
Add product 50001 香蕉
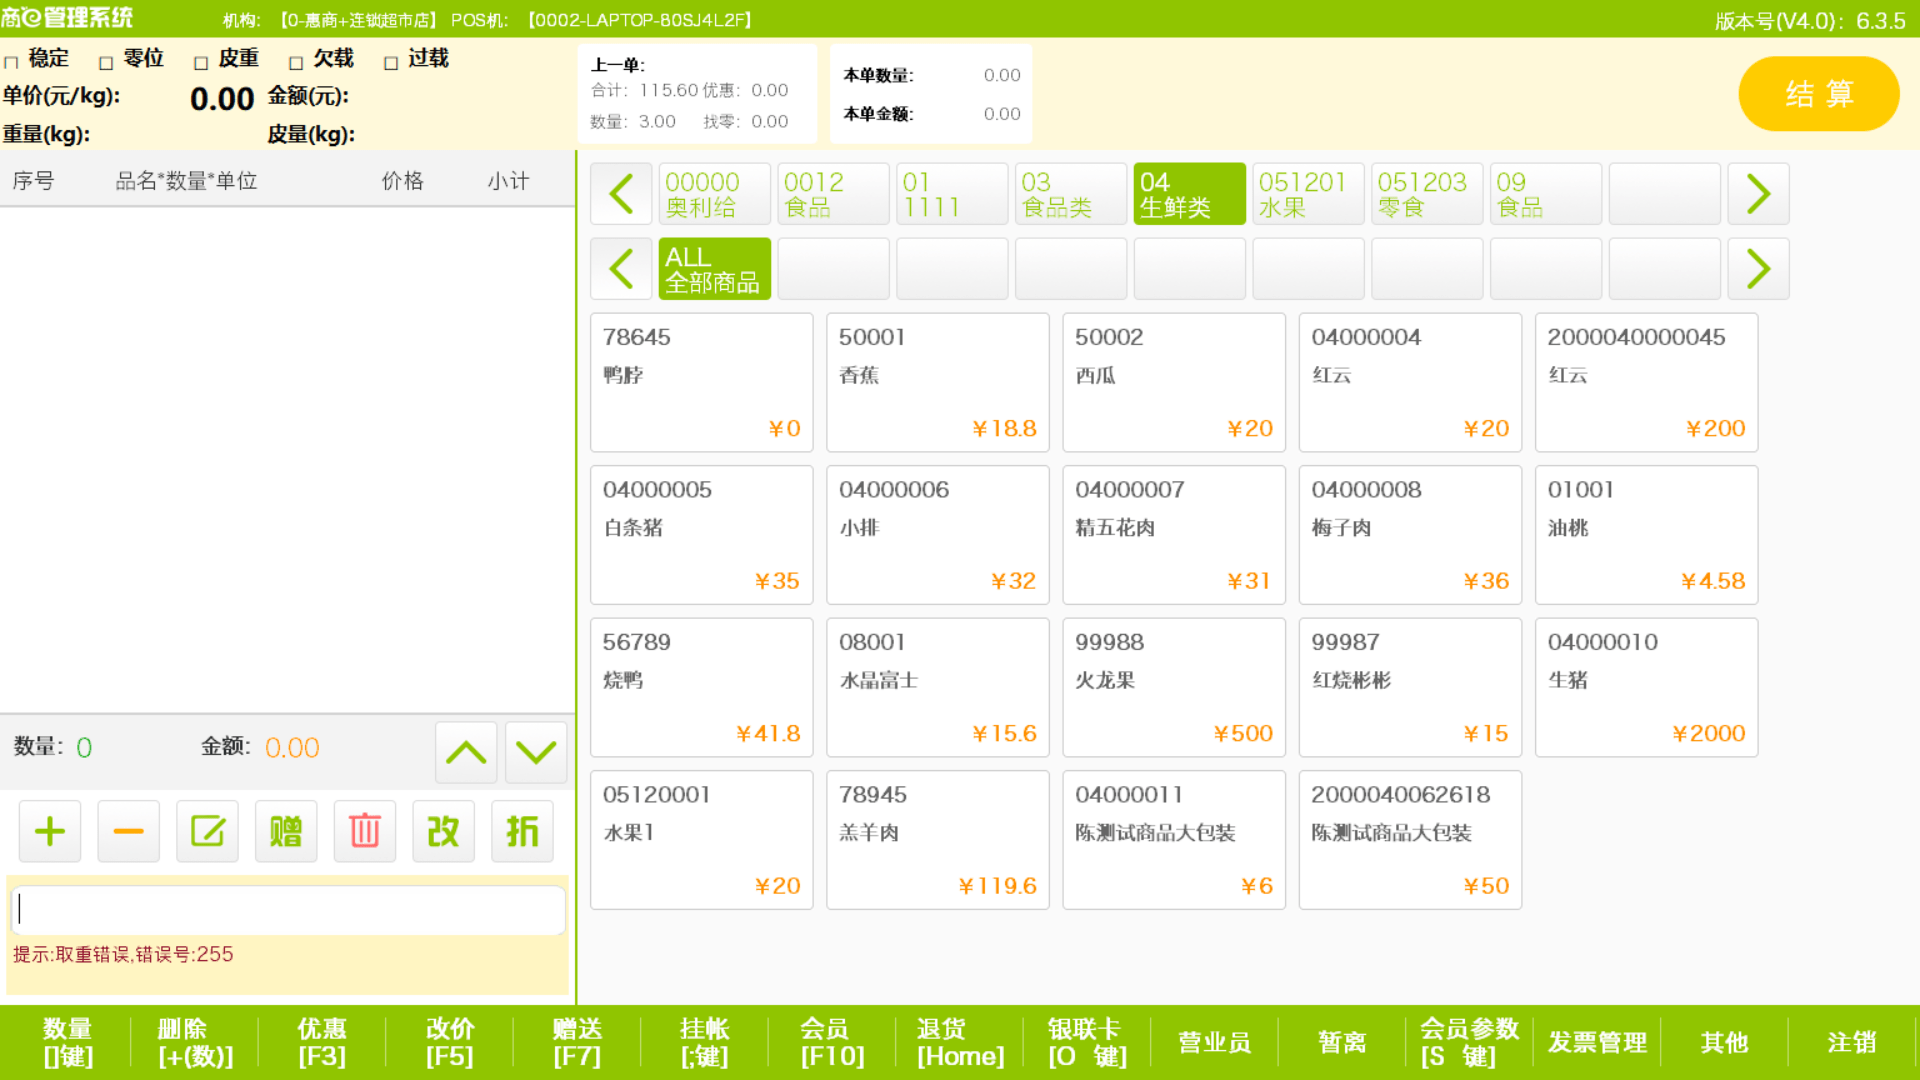coord(937,383)
